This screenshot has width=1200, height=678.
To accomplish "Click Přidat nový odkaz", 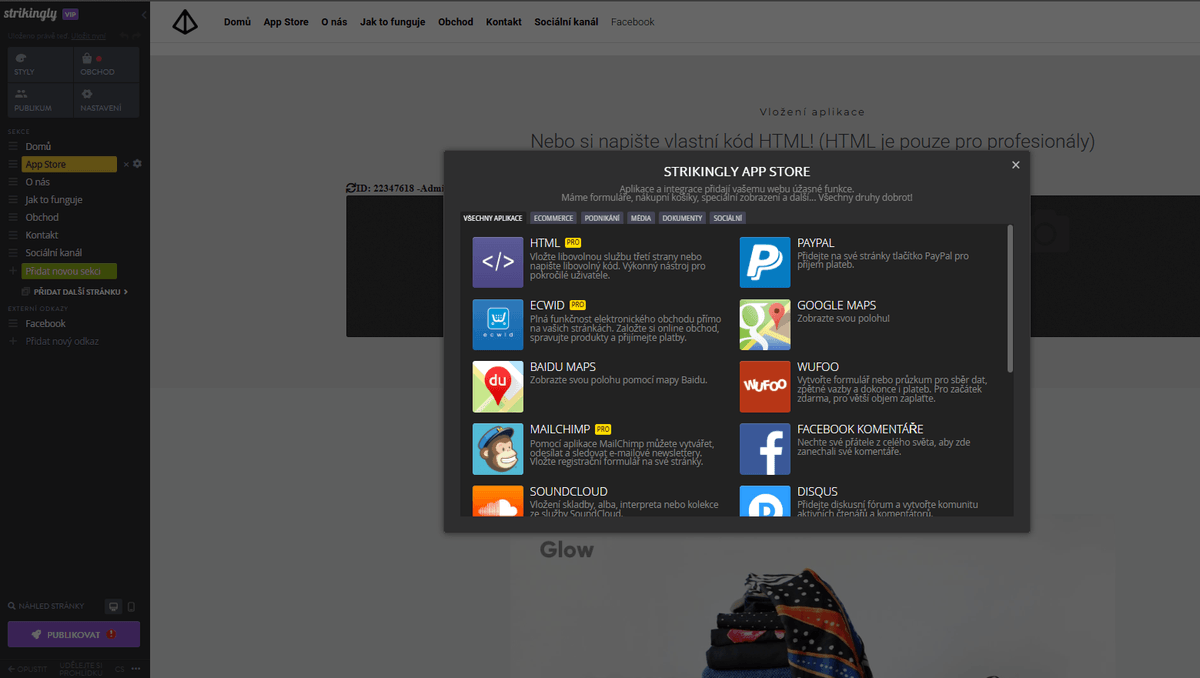I will [62, 341].
